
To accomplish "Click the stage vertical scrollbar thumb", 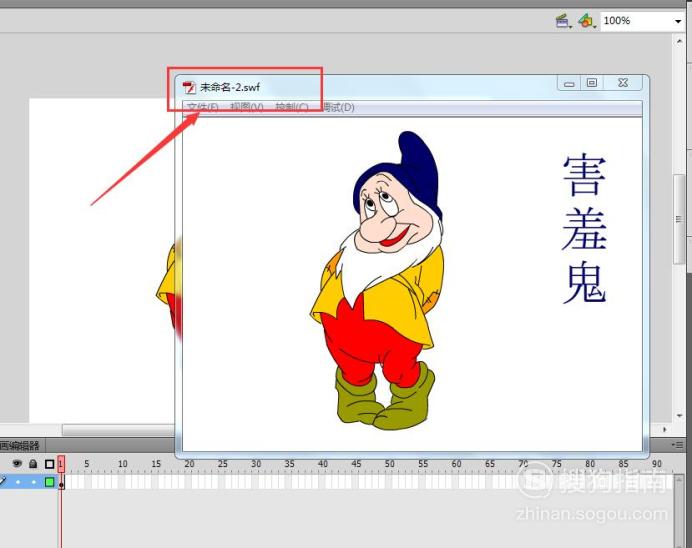I will [679, 219].
